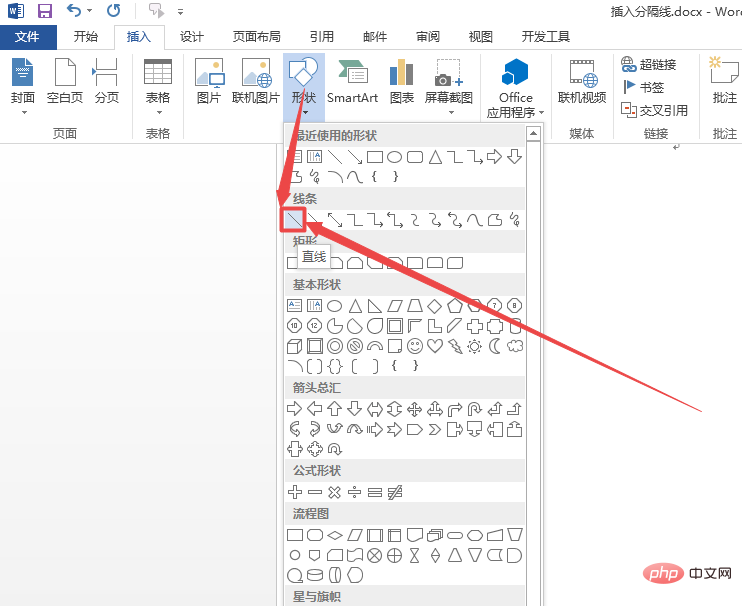Click the Save icon in quick access toolbar
The width and height of the screenshot is (742, 606).
[x=44, y=12]
